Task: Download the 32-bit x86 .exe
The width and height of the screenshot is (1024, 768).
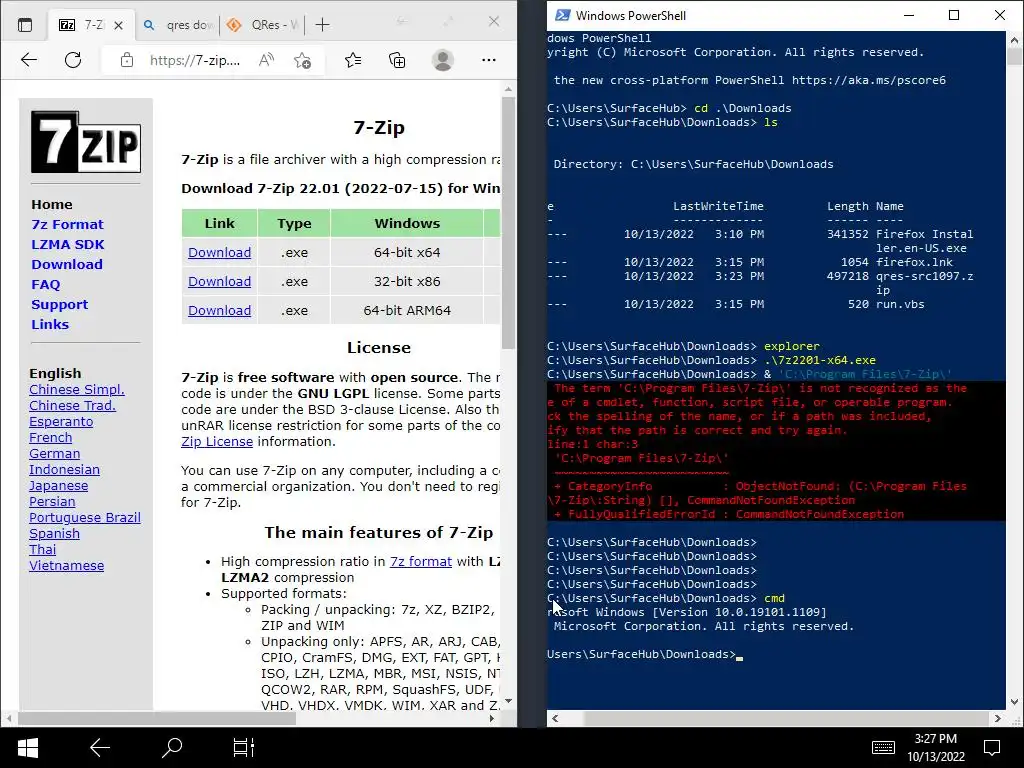Action: 219,281
